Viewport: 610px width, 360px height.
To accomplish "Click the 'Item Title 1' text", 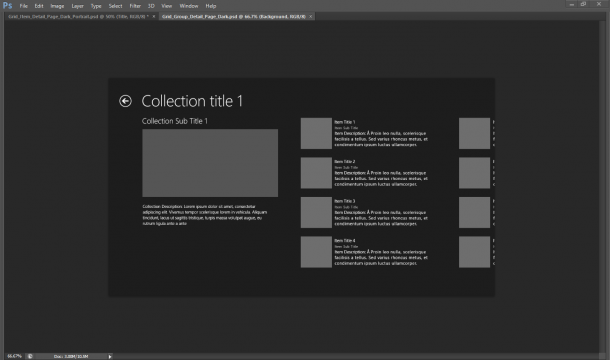I will [345, 122].
